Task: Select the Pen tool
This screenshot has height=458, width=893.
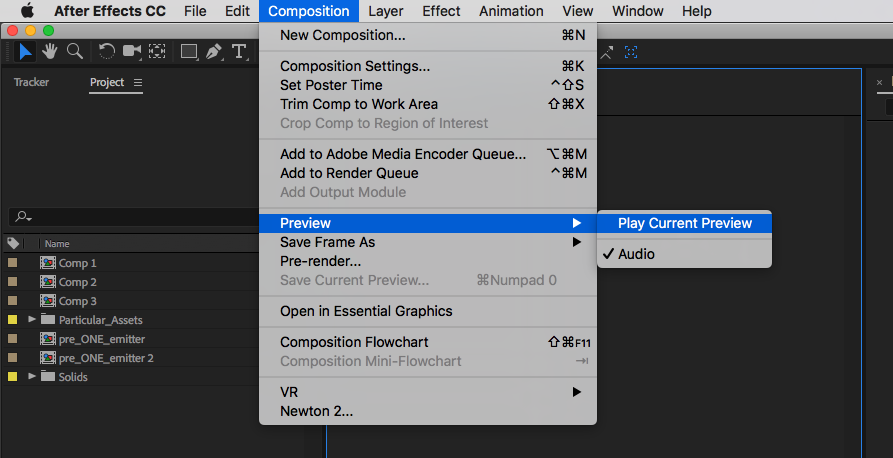Action: (214, 52)
